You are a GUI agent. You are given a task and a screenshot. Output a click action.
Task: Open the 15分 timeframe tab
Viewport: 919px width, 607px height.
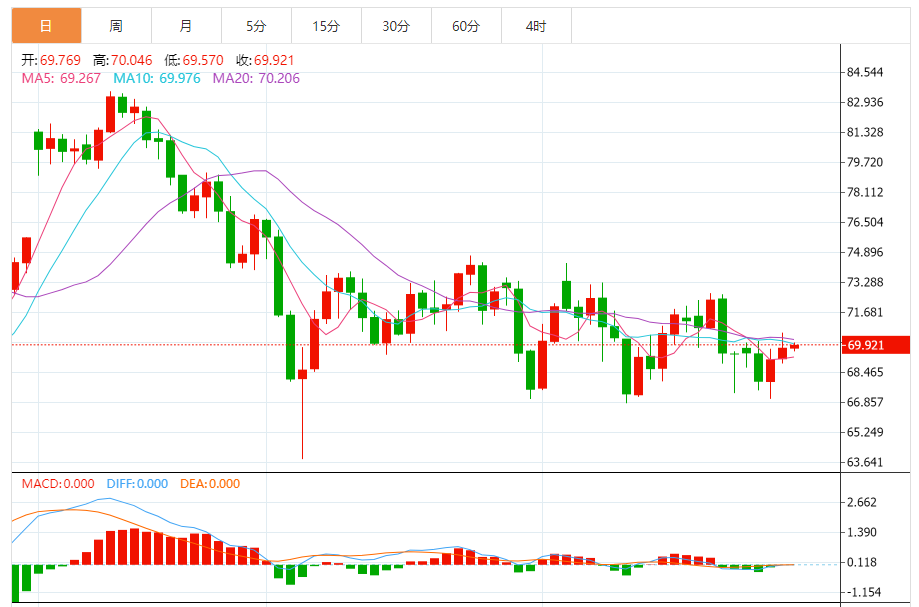326,26
